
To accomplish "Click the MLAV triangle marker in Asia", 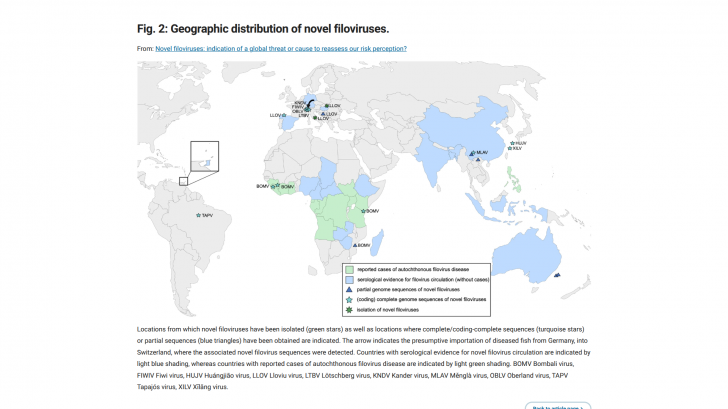I will [x=473, y=152].
